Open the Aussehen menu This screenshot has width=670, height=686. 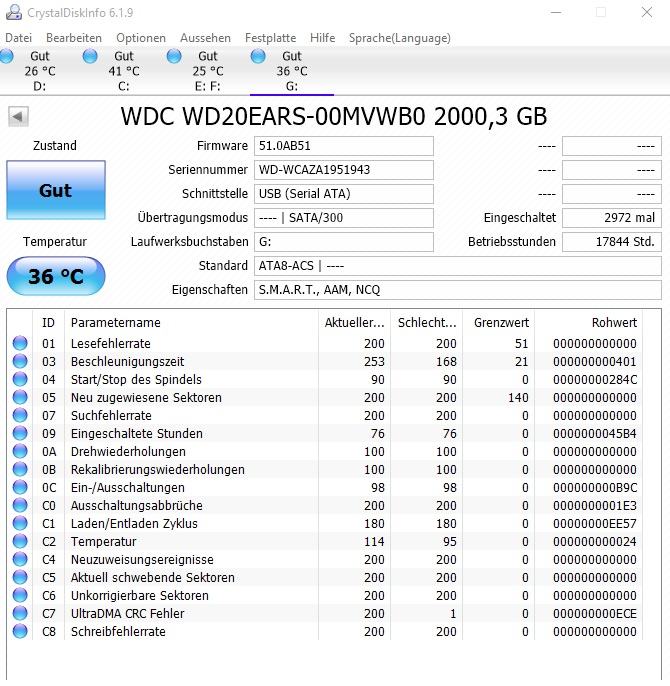click(x=205, y=38)
